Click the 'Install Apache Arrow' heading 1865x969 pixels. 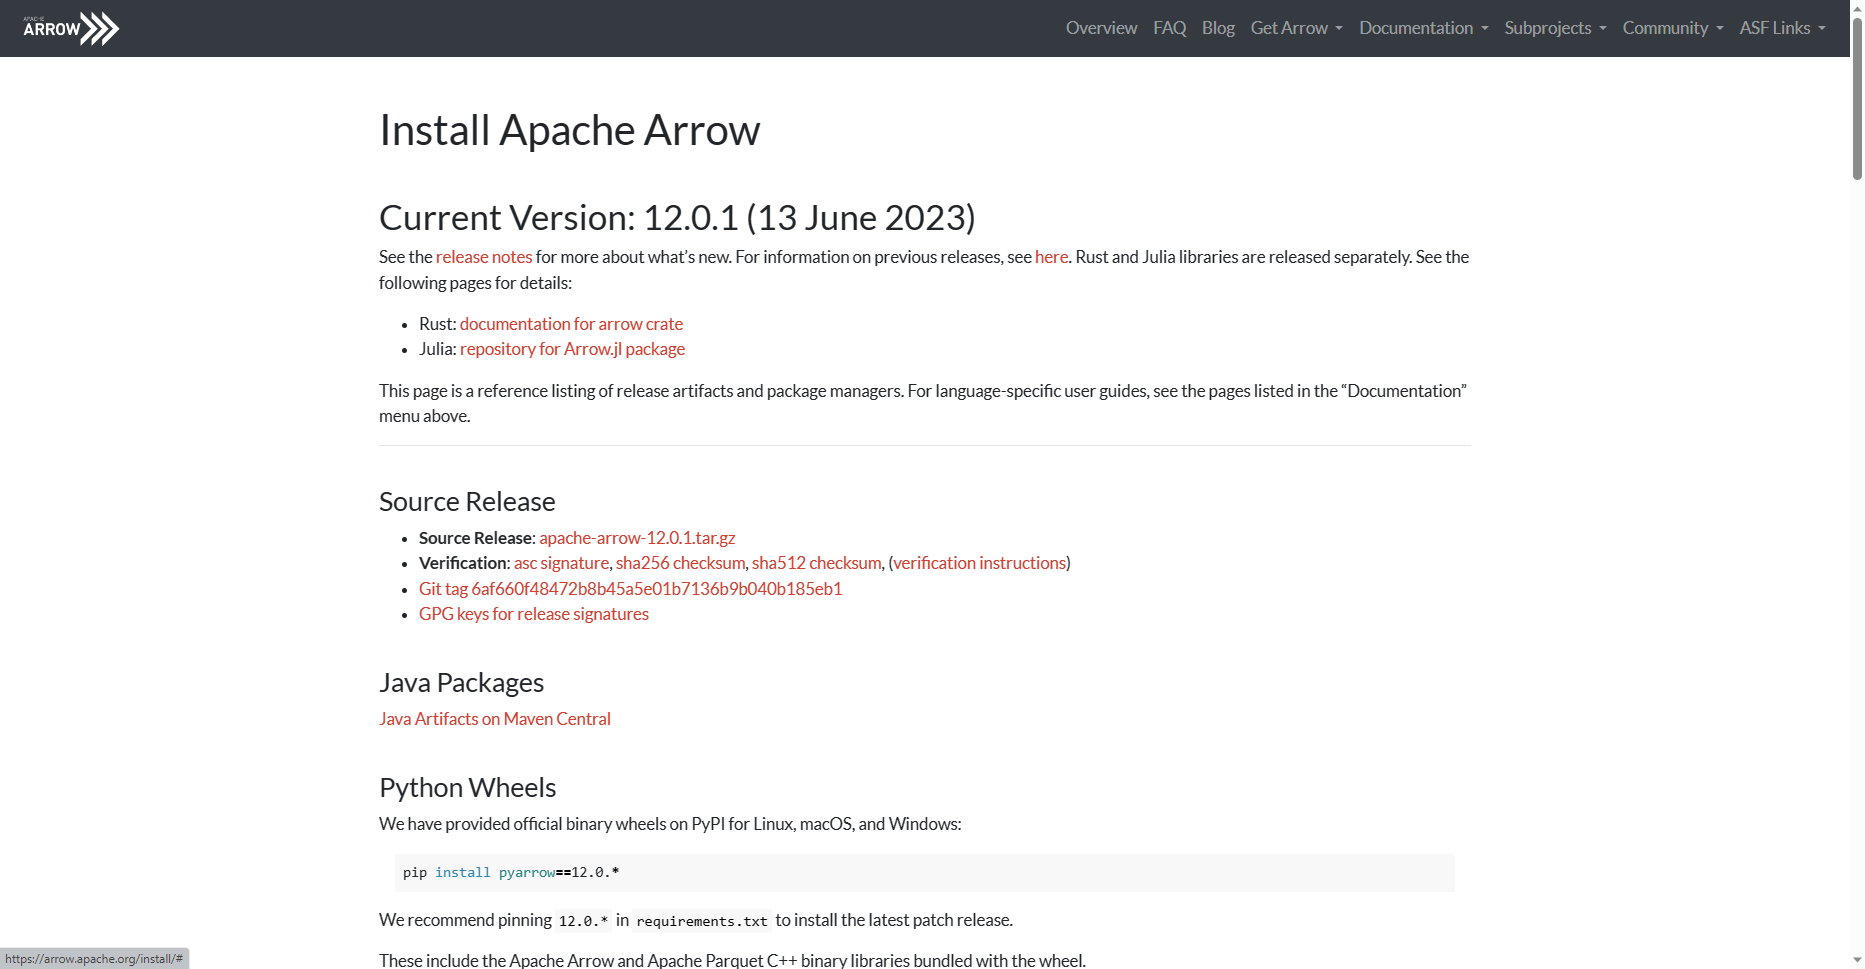[569, 130]
